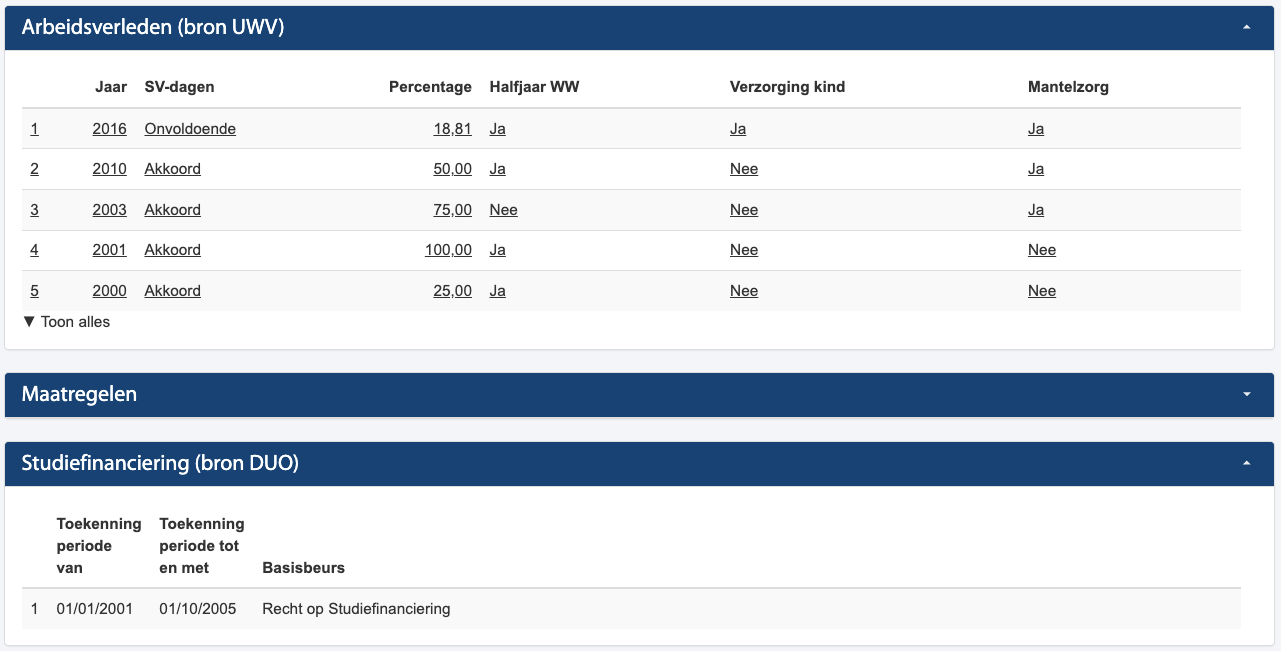This screenshot has width=1281, height=651.
Task: Click 'Nee' under Halfjaar WW for 2003
Action: [503, 210]
